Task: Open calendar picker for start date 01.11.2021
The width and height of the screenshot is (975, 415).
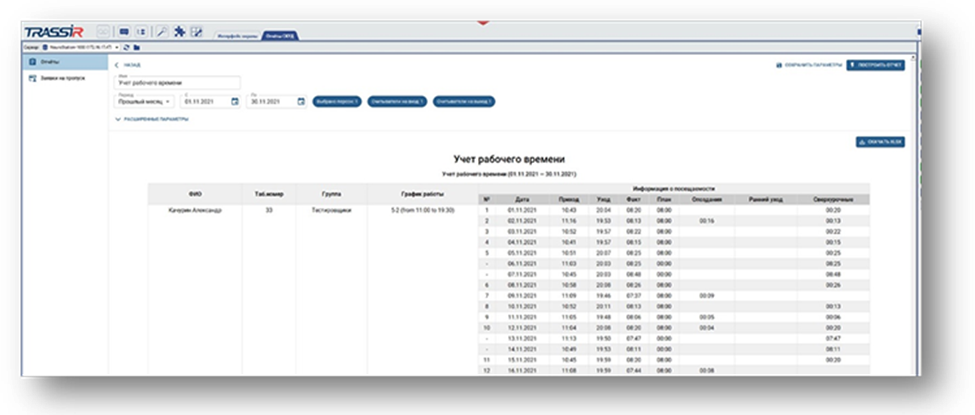Action: 234,101
